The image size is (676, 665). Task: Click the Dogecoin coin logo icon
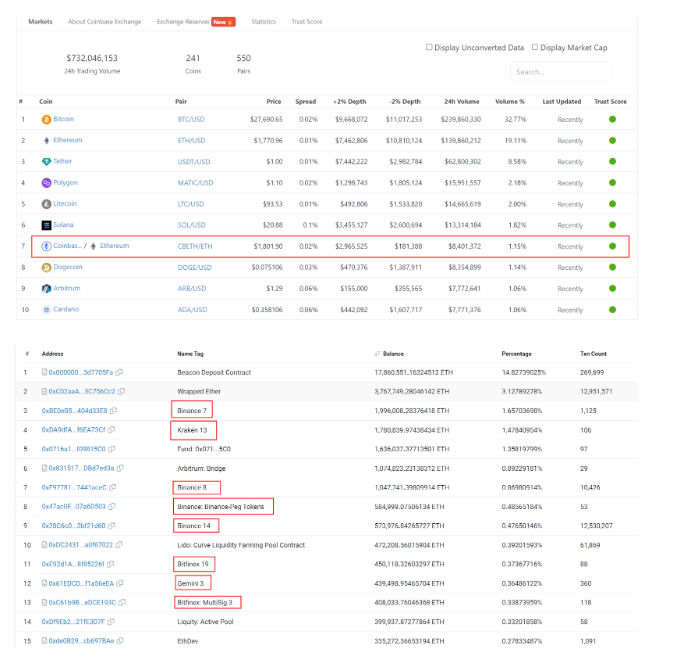pos(46,267)
